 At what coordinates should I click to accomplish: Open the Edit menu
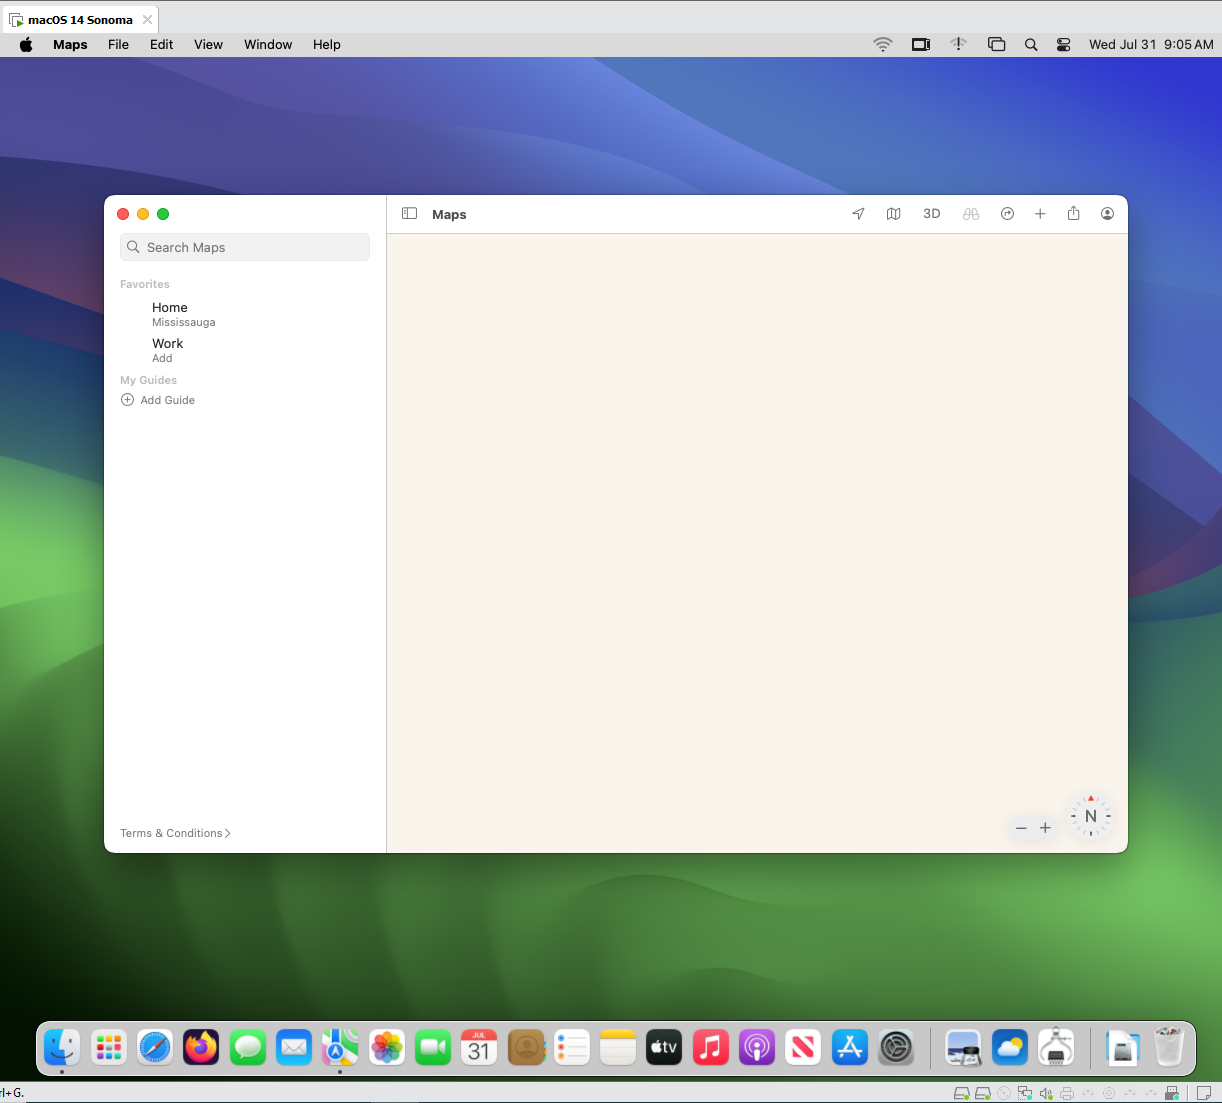tap(161, 44)
